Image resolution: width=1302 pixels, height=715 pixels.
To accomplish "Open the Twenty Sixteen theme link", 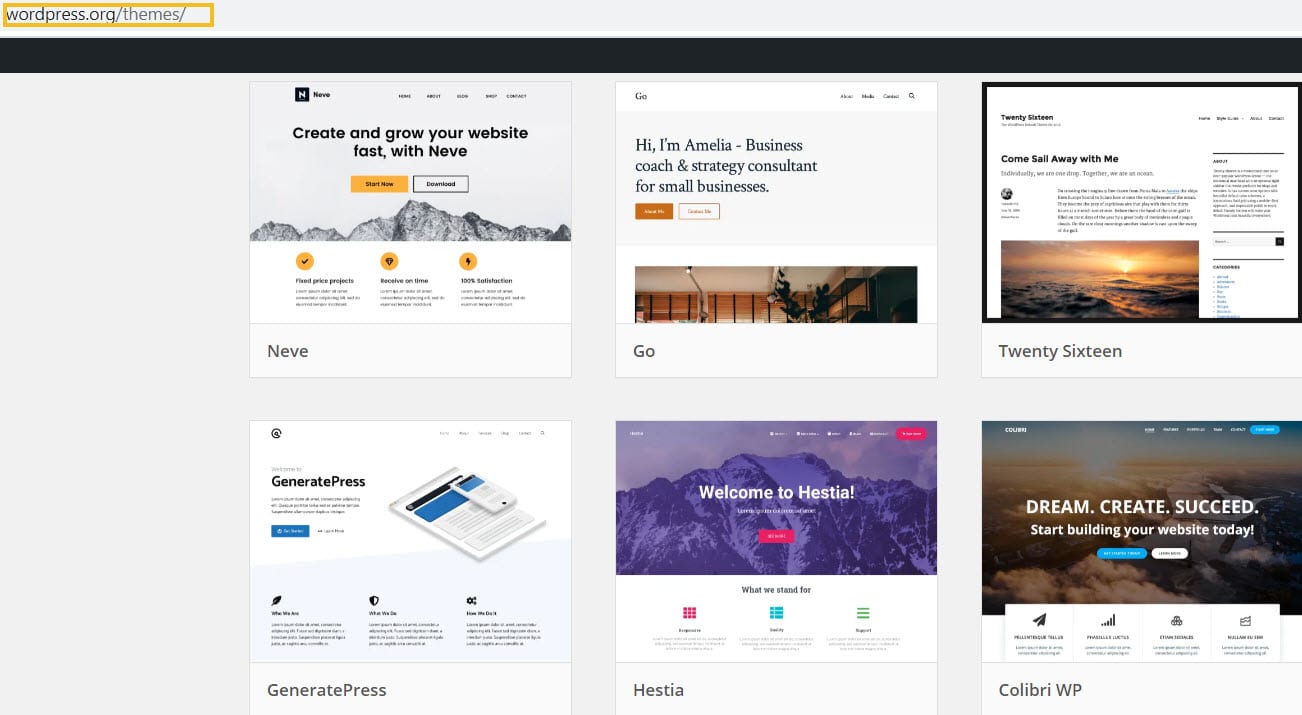I will point(1060,350).
